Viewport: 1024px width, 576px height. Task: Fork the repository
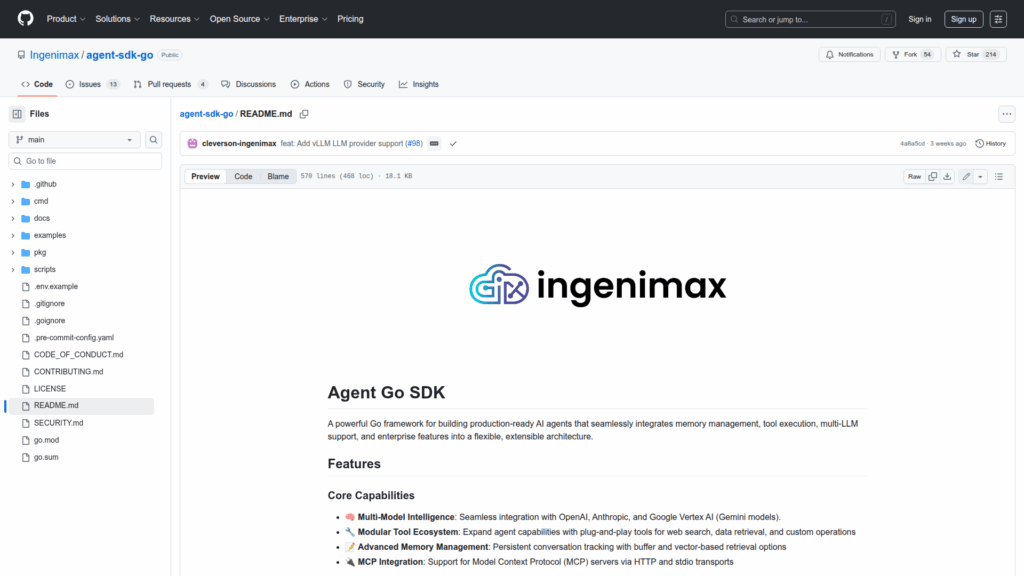[912, 55]
